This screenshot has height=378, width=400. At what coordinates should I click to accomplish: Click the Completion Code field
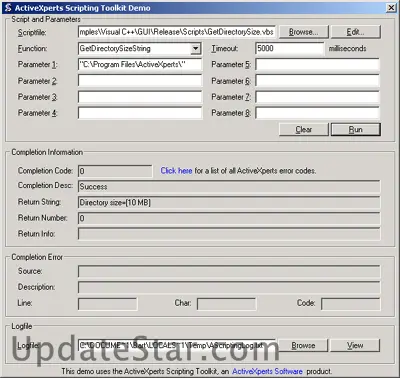pos(115,171)
